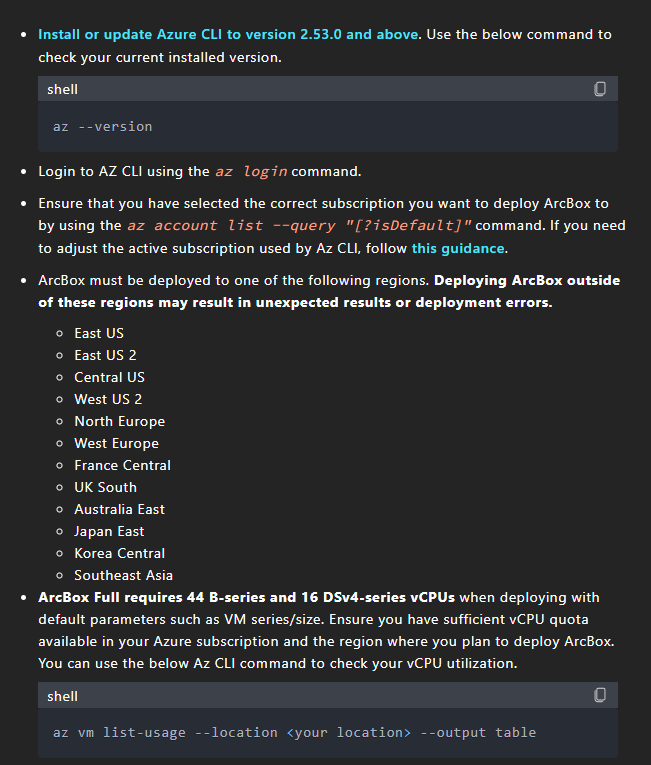Click the UK South region item
Screen dimensions: 651x765
[105, 487]
